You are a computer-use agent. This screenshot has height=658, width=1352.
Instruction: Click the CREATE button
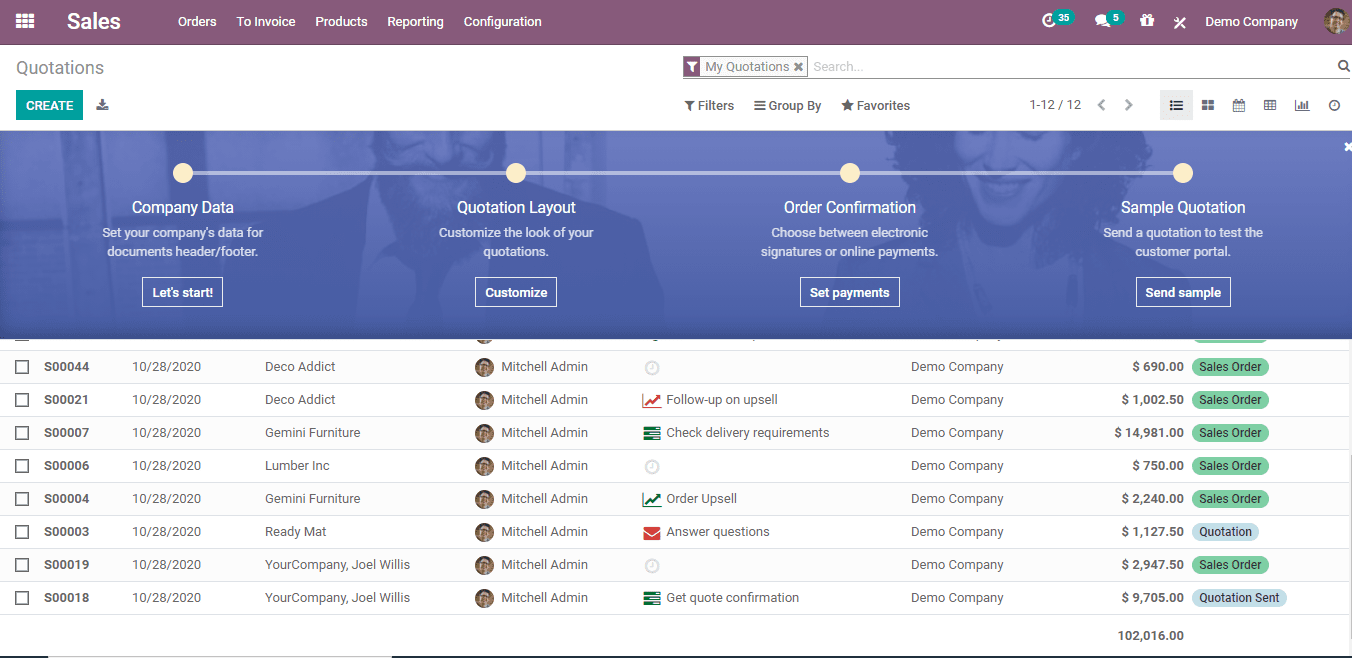[x=49, y=105]
